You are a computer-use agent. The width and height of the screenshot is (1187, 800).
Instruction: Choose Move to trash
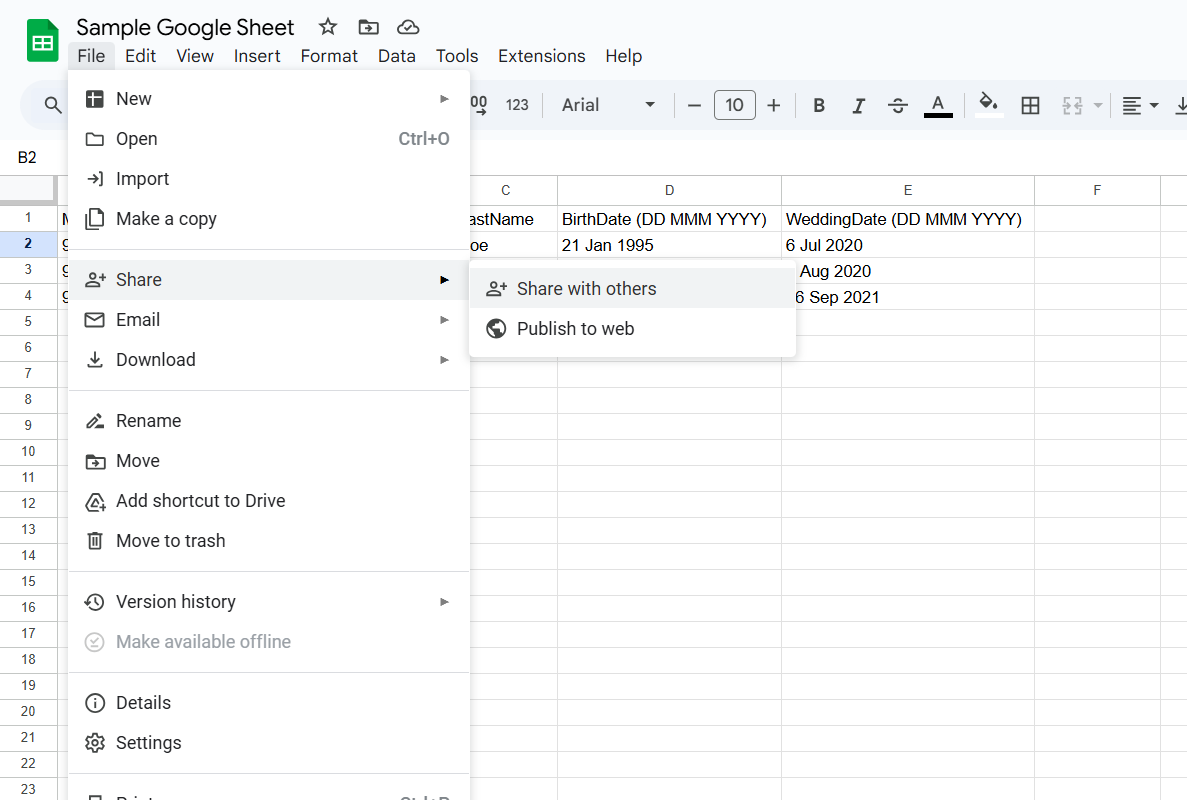pyautogui.click(x=269, y=541)
